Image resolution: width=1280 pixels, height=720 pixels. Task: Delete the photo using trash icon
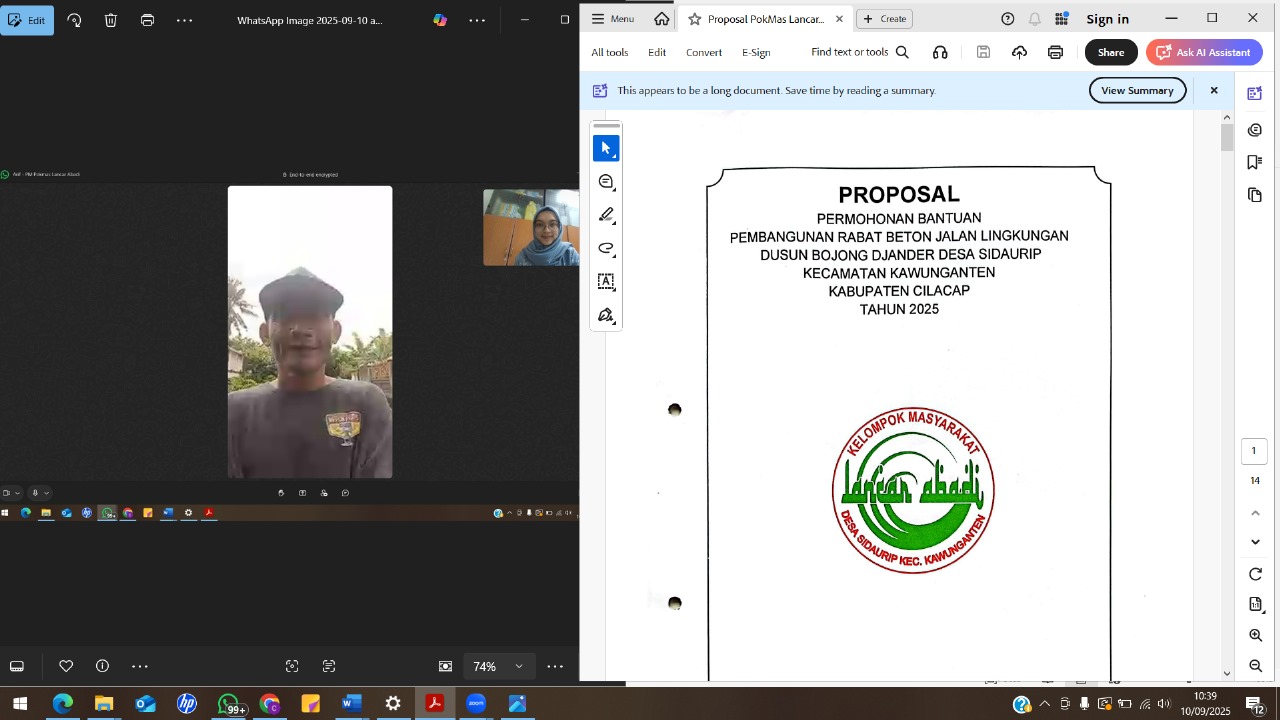click(111, 20)
